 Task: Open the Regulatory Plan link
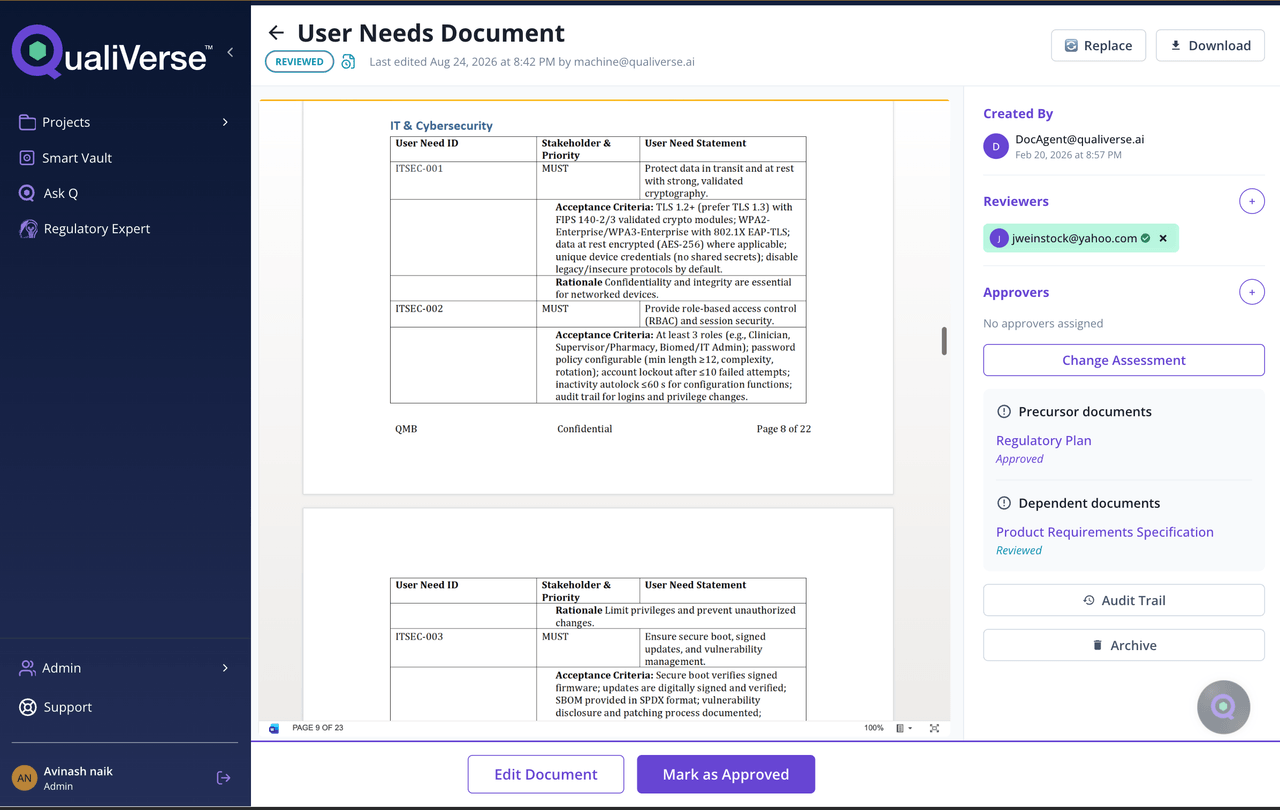(x=1043, y=440)
